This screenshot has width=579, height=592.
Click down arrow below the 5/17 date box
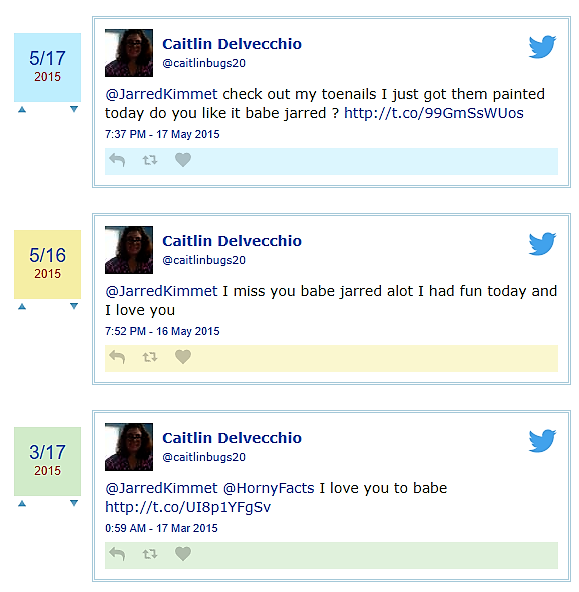point(74,109)
